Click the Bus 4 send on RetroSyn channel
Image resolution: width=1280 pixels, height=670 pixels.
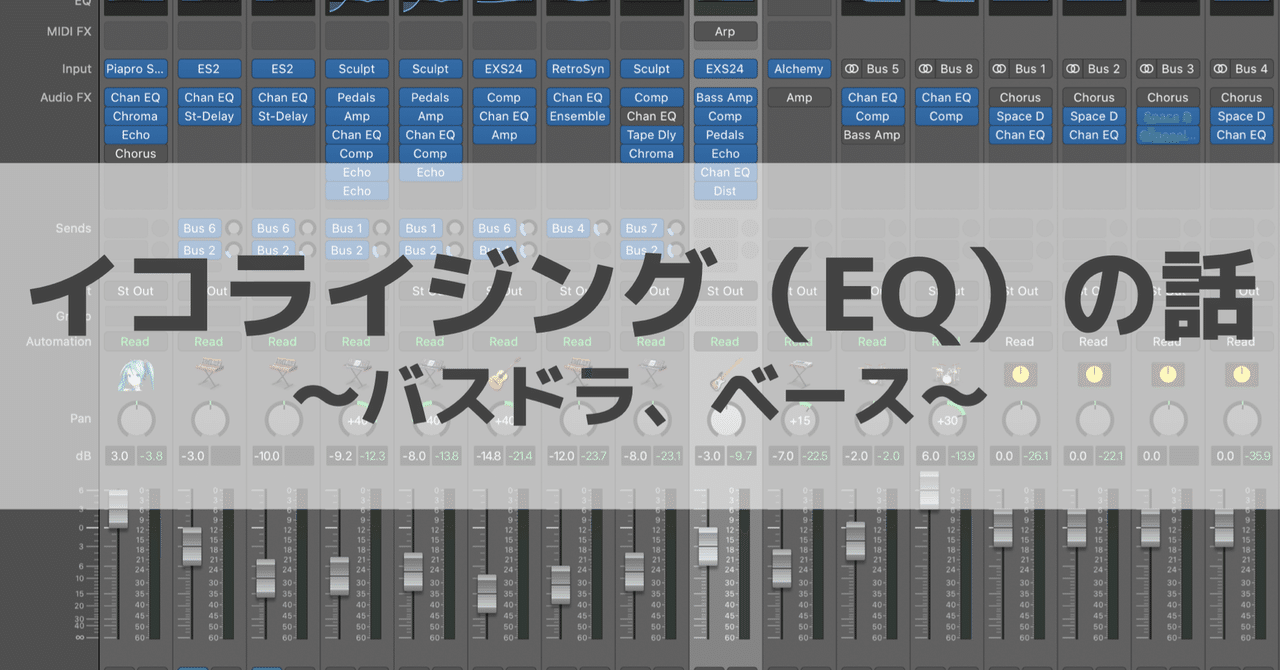click(567, 228)
